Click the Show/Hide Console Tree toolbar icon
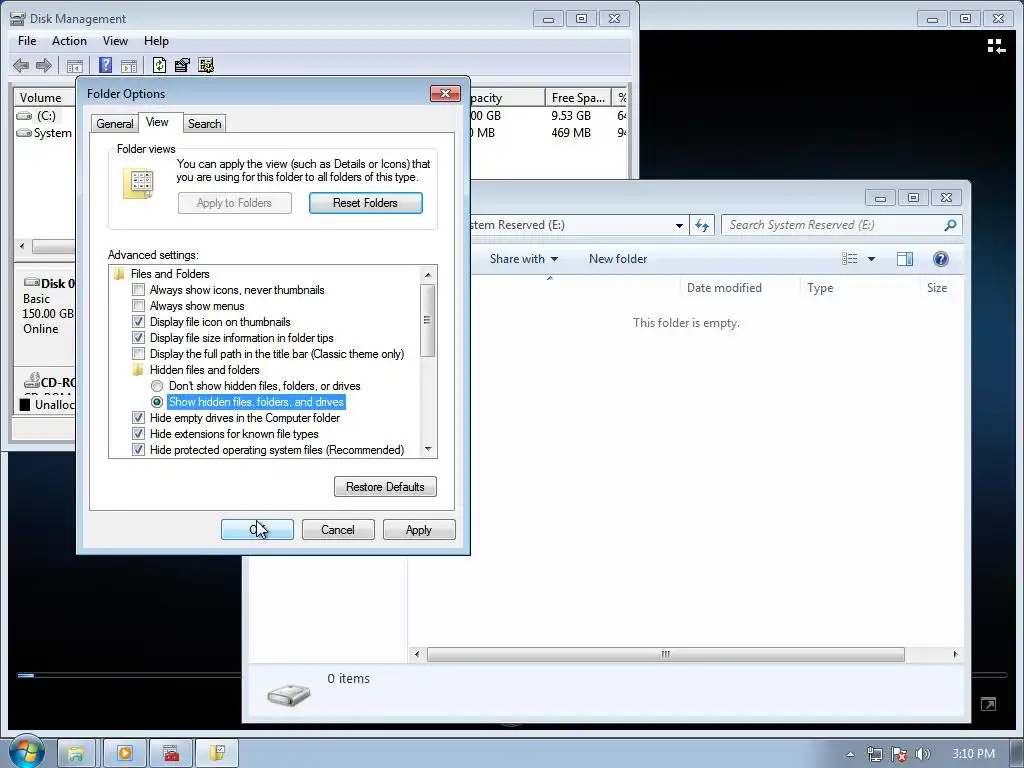The image size is (1024, 768). (x=75, y=65)
